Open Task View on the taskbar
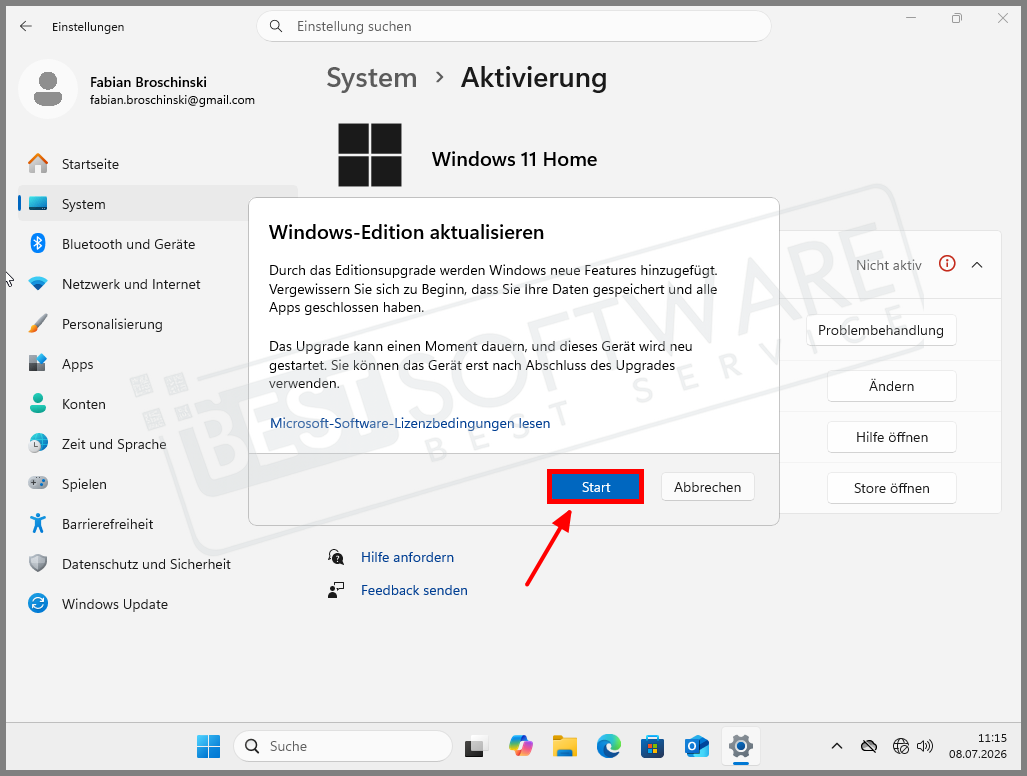The image size is (1027, 776). 476,747
